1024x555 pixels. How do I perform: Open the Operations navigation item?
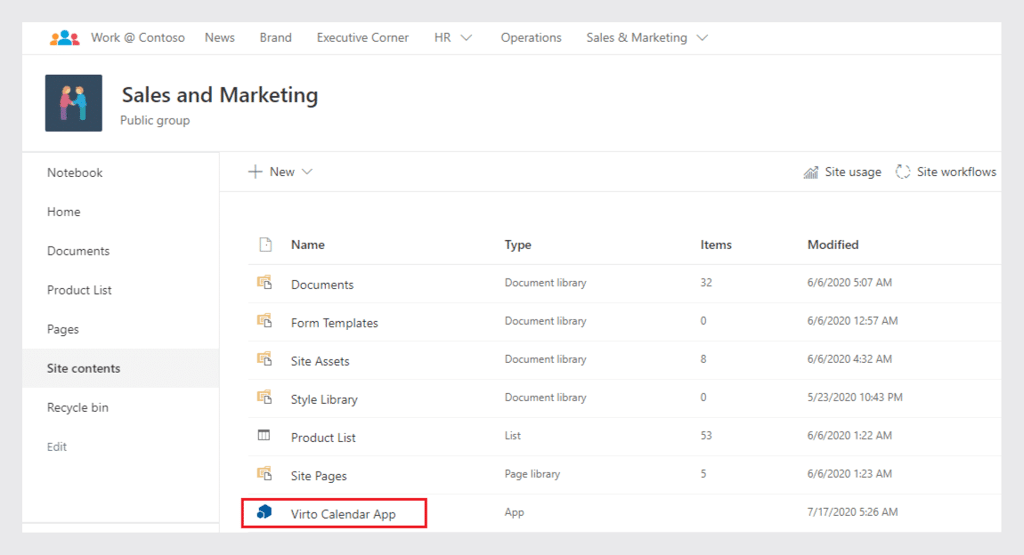[531, 38]
